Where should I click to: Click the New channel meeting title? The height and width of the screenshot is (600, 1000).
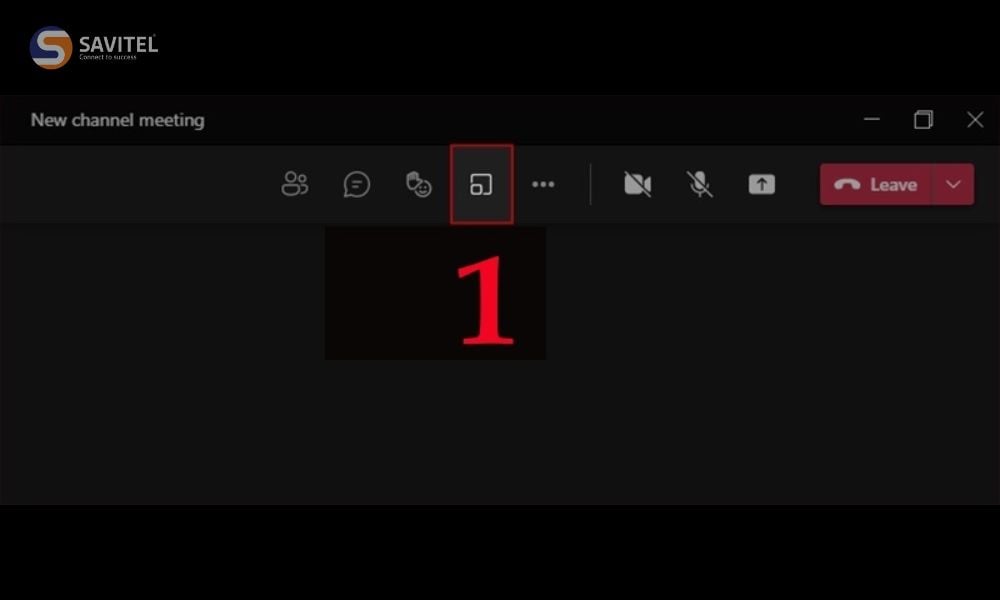pyautogui.click(x=118, y=120)
